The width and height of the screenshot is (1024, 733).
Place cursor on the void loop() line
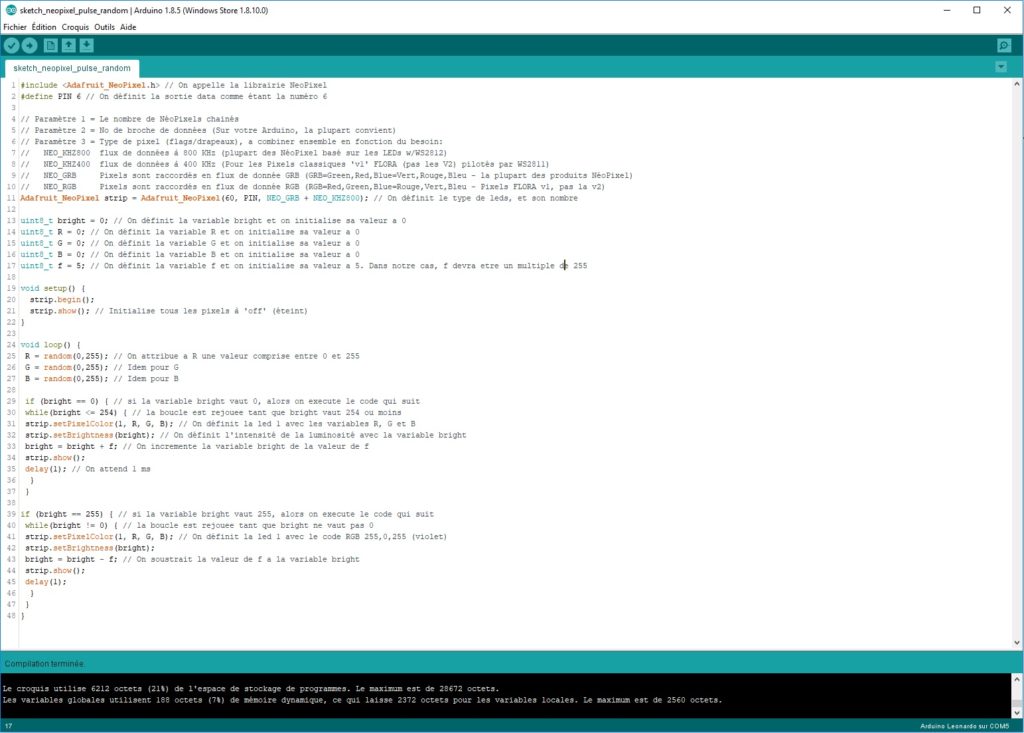(51, 345)
